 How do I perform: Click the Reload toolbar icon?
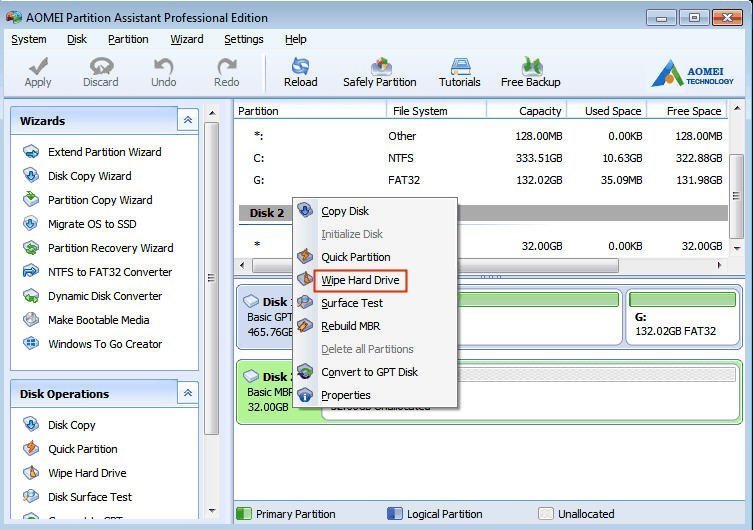pyautogui.click(x=301, y=66)
